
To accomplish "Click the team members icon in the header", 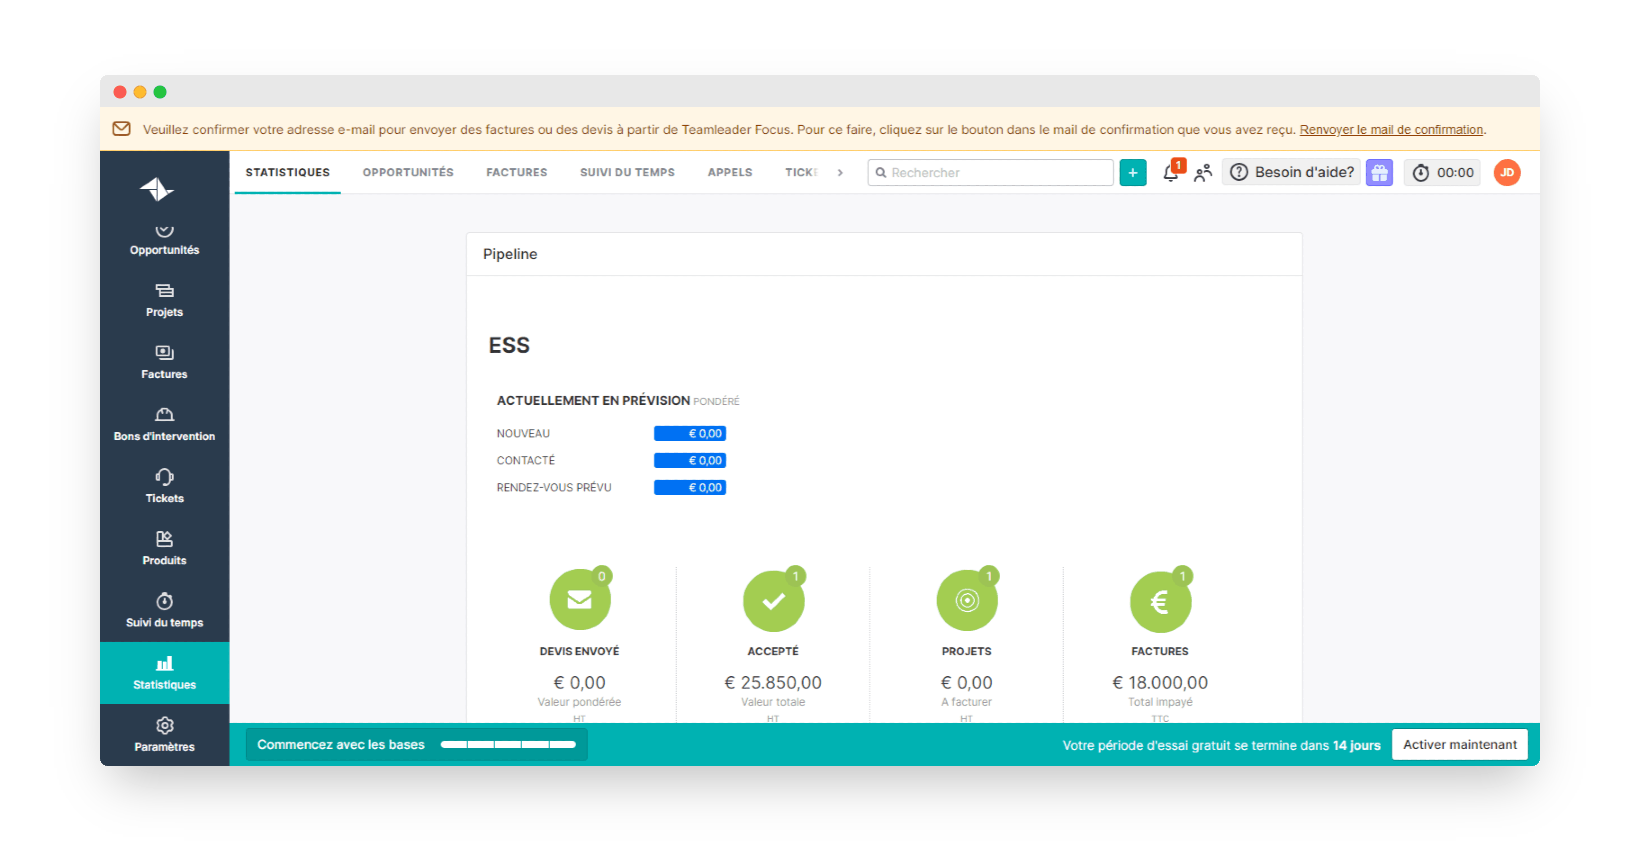I will [x=1203, y=172].
